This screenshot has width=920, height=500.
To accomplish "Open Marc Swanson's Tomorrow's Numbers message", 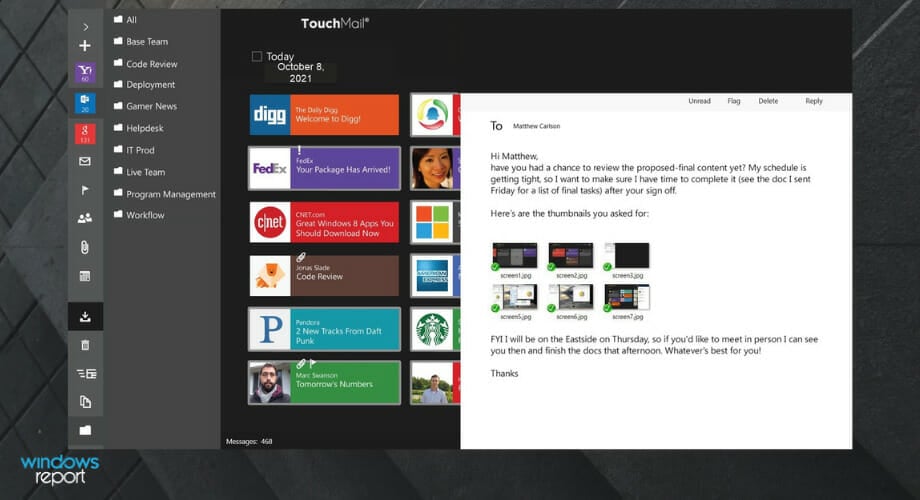I will [x=324, y=383].
